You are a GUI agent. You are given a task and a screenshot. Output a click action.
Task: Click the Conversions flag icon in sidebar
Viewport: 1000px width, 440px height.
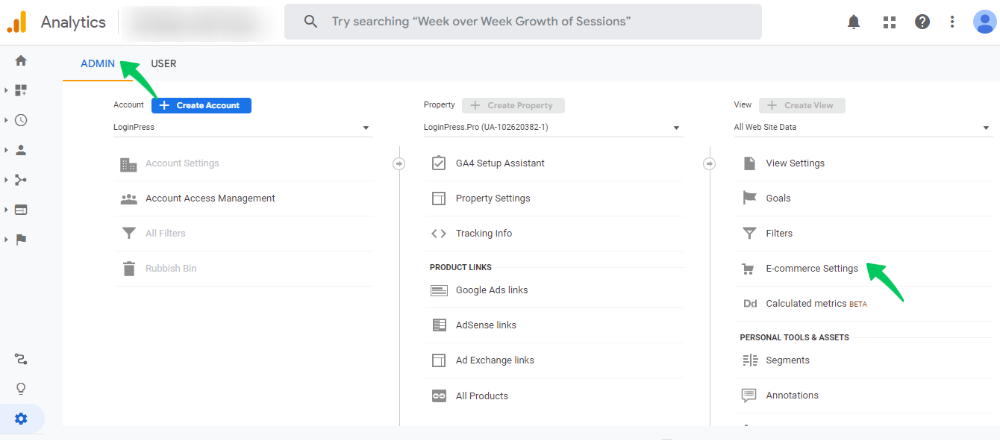point(21,240)
